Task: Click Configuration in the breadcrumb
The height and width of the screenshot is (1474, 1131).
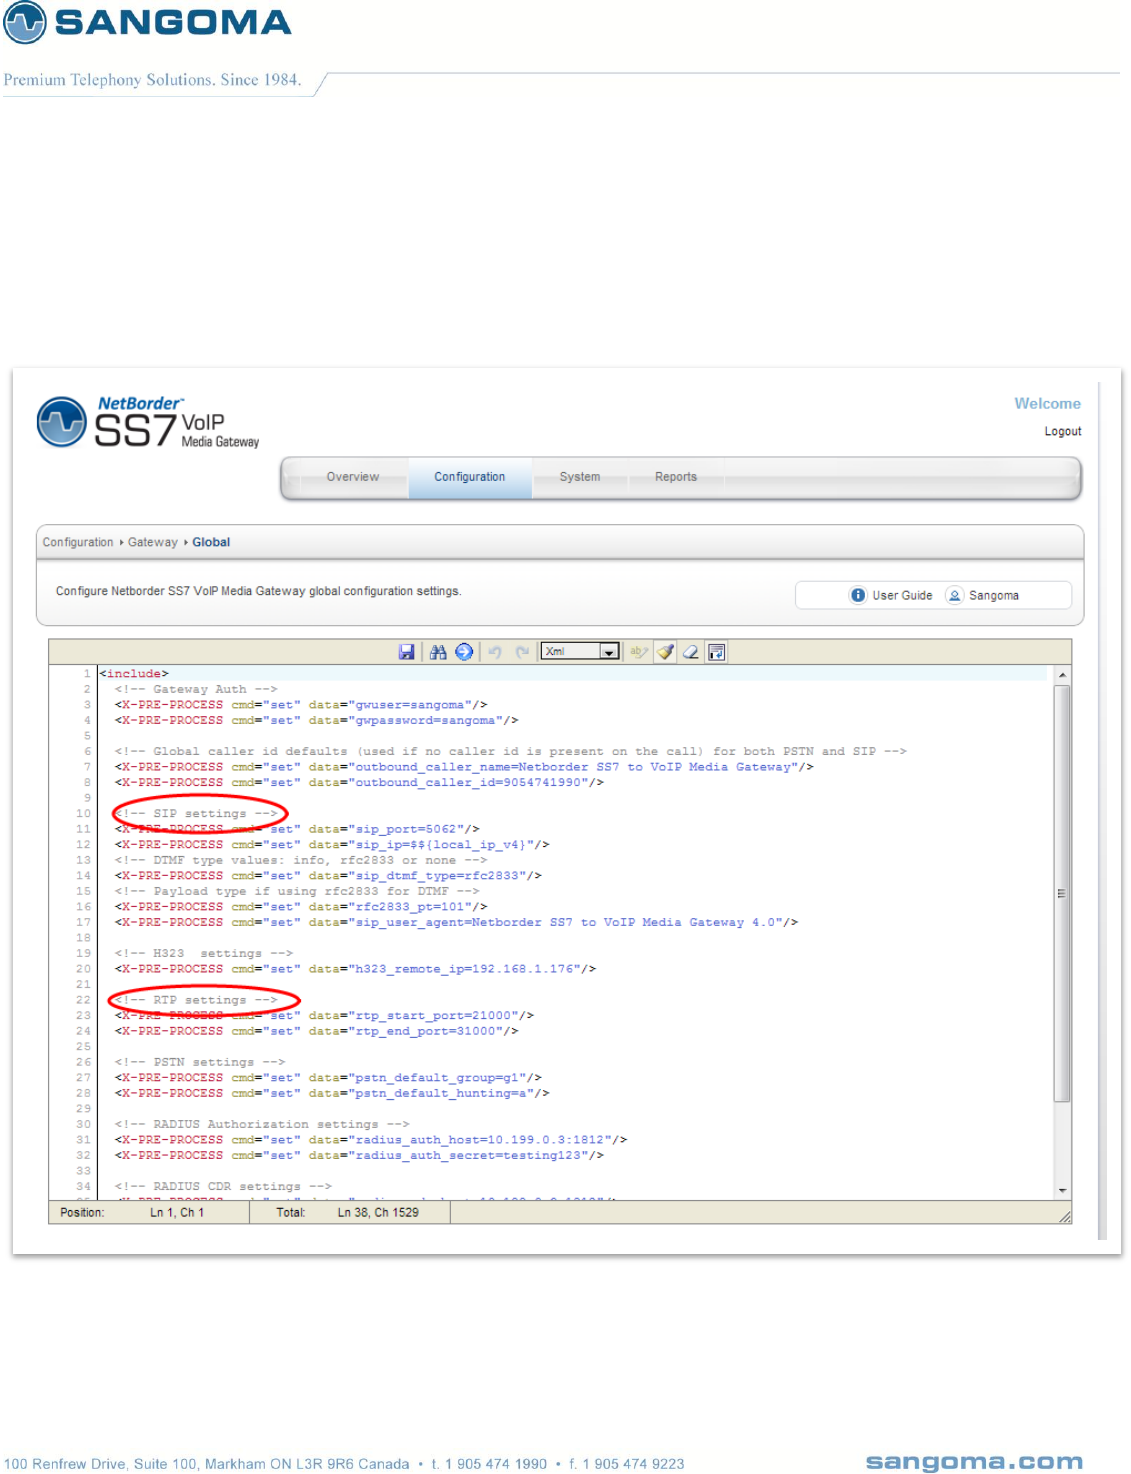Action: tap(78, 542)
